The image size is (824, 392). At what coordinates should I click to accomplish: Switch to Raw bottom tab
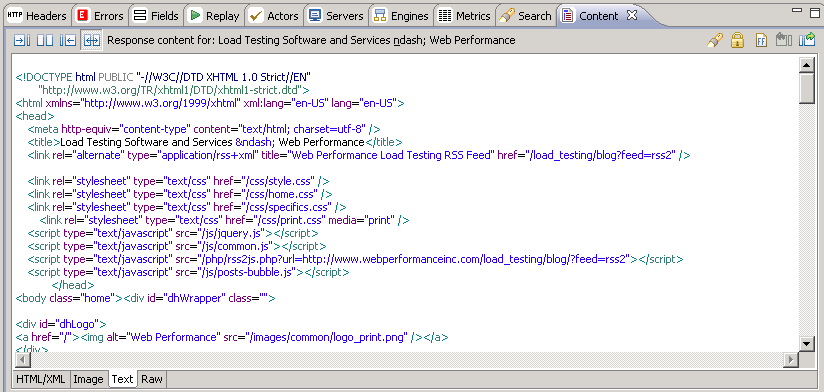pos(152,379)
